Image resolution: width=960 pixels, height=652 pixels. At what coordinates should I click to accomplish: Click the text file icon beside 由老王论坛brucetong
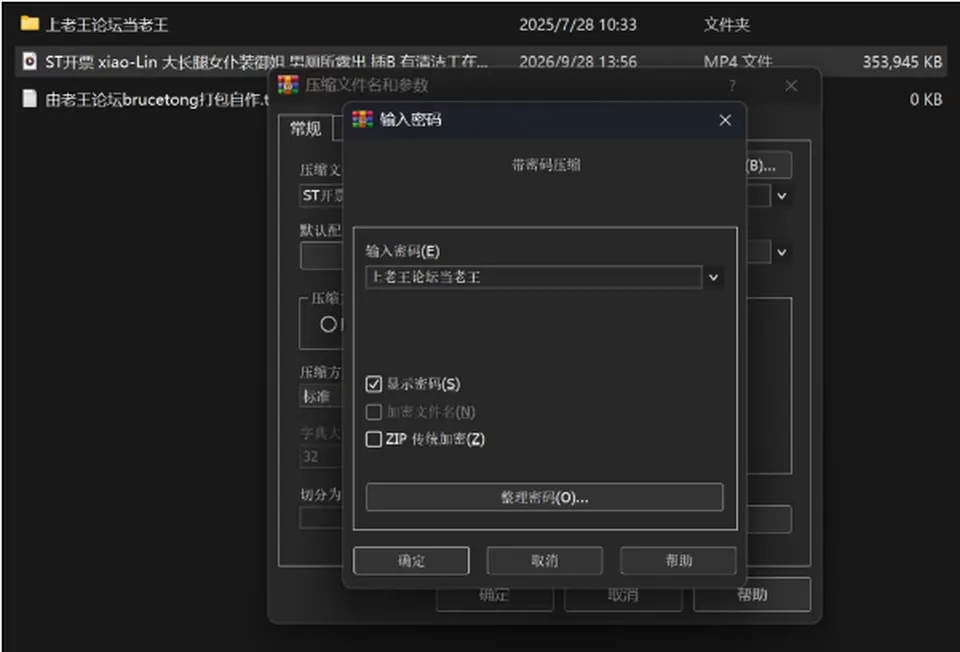[29, 99]
